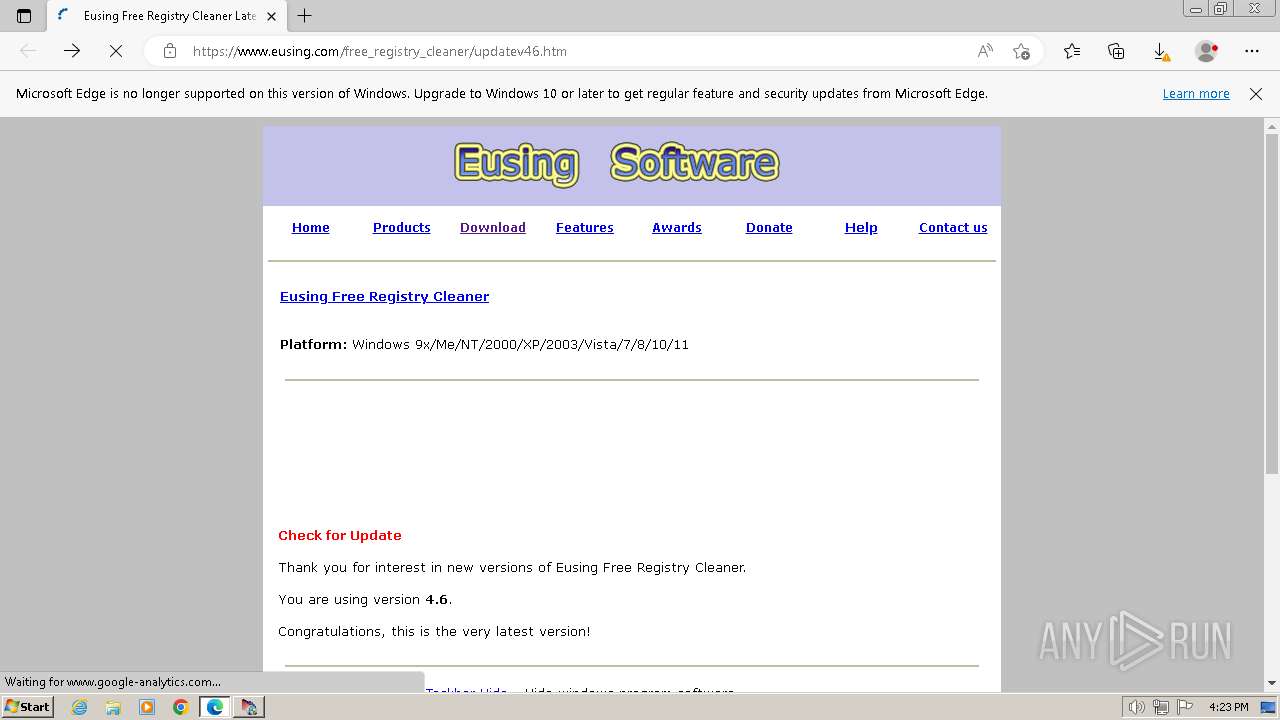The height and width of the screenshot is (720, 1280).
Task: Close the Eusing Free Registry Cleaner tab
Action: pos(271,16)
